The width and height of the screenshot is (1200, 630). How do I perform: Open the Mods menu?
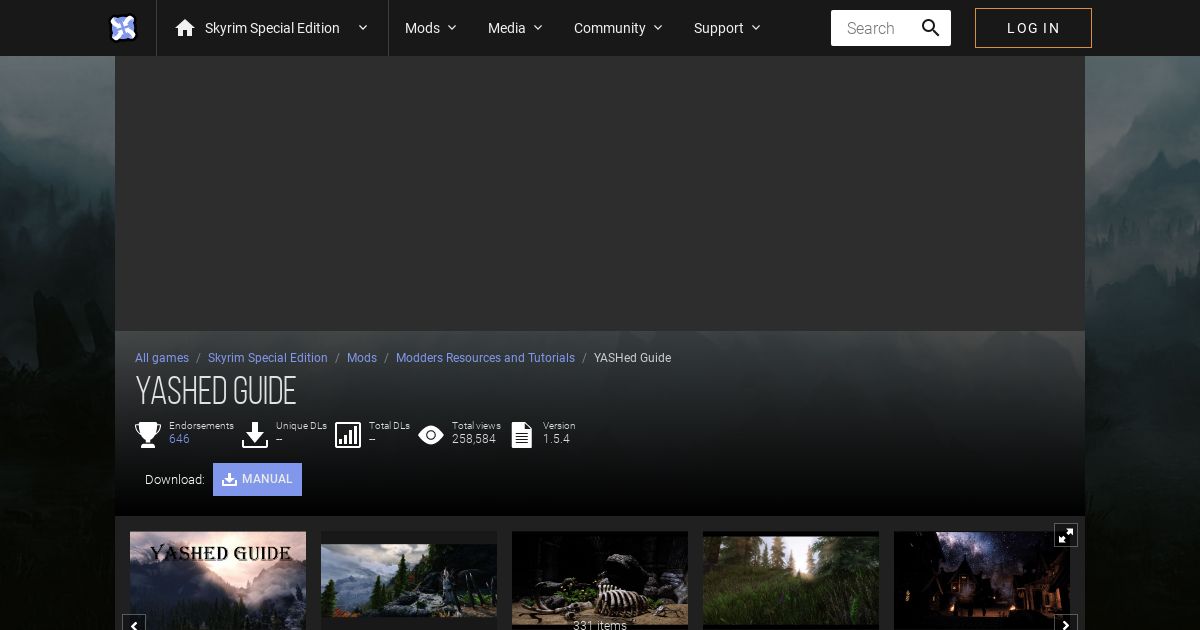pos(431,28)
